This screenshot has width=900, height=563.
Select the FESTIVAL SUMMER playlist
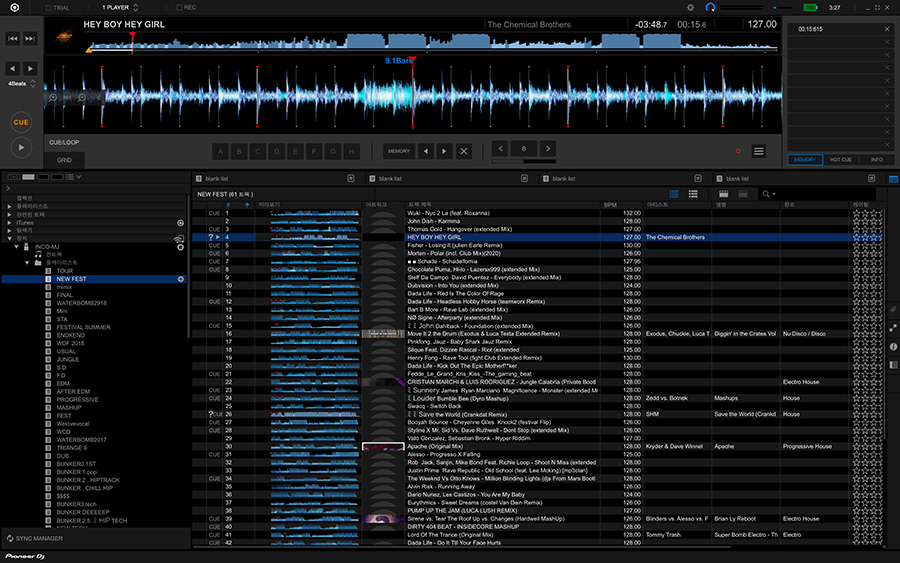coord(83,327)
